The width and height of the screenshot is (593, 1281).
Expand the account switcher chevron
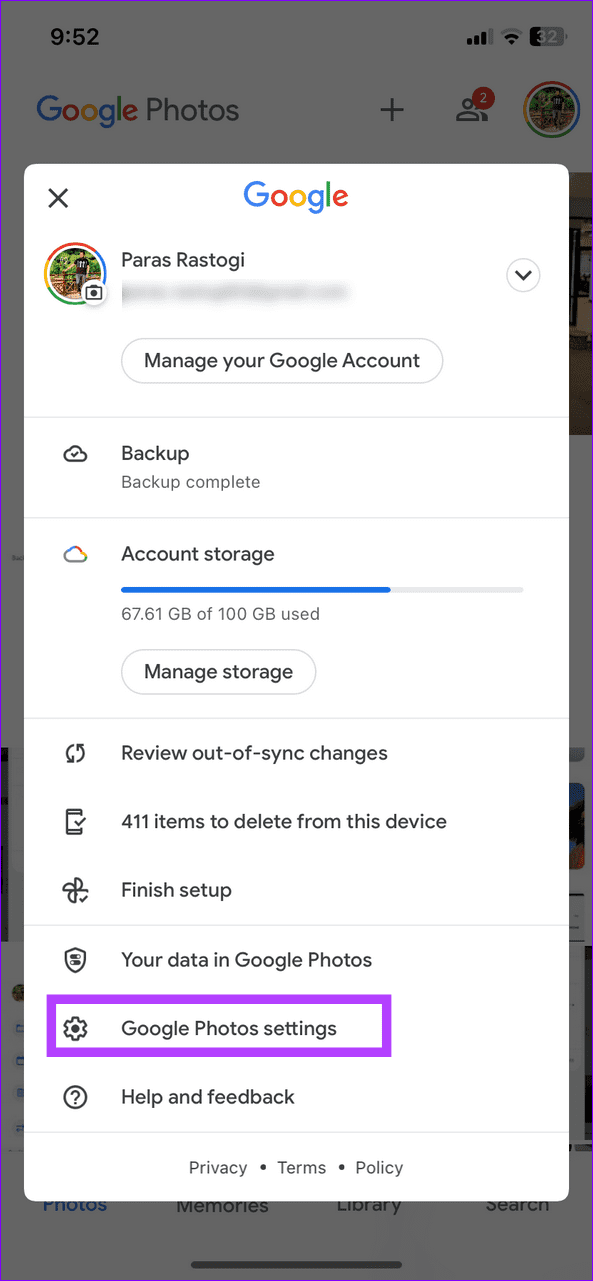523,274
